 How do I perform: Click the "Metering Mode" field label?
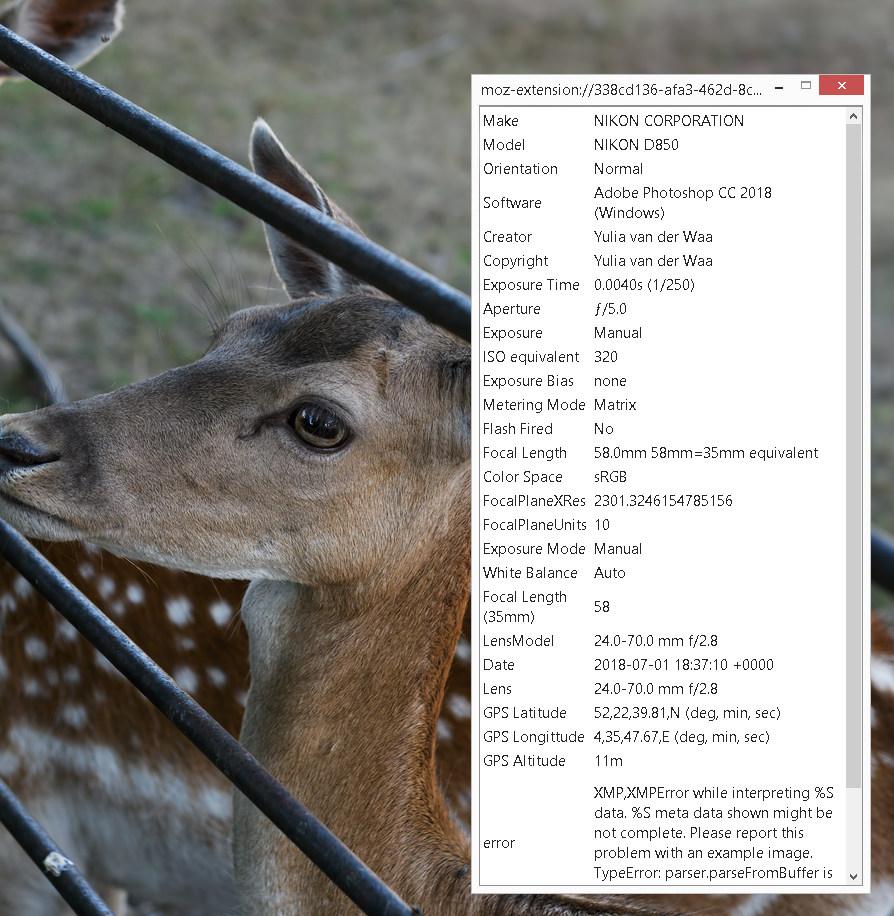[533, 405]
